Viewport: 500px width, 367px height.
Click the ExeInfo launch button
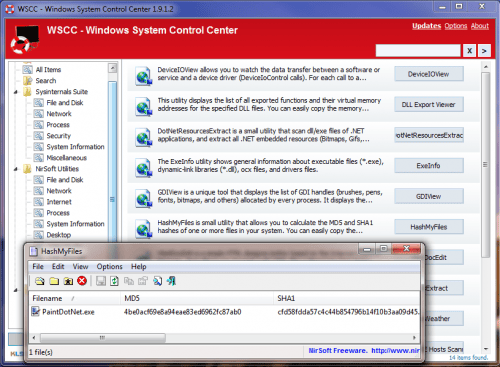[429, 166]
